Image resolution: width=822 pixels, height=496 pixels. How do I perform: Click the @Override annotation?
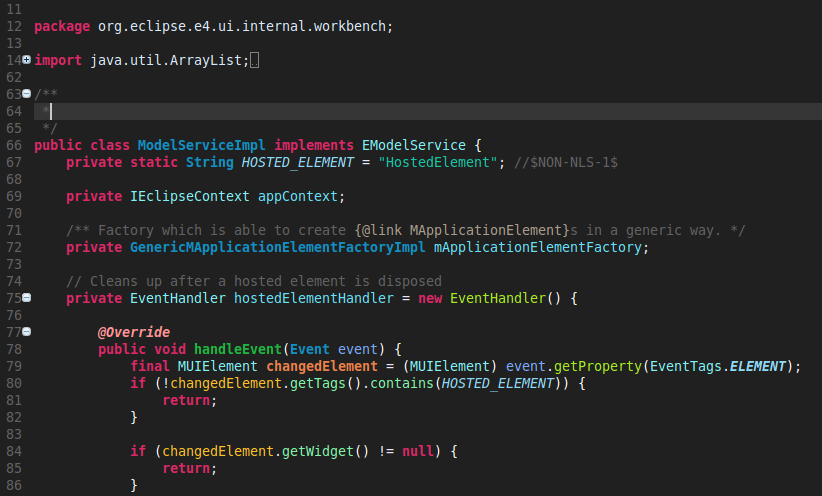[x=134, y=332]
